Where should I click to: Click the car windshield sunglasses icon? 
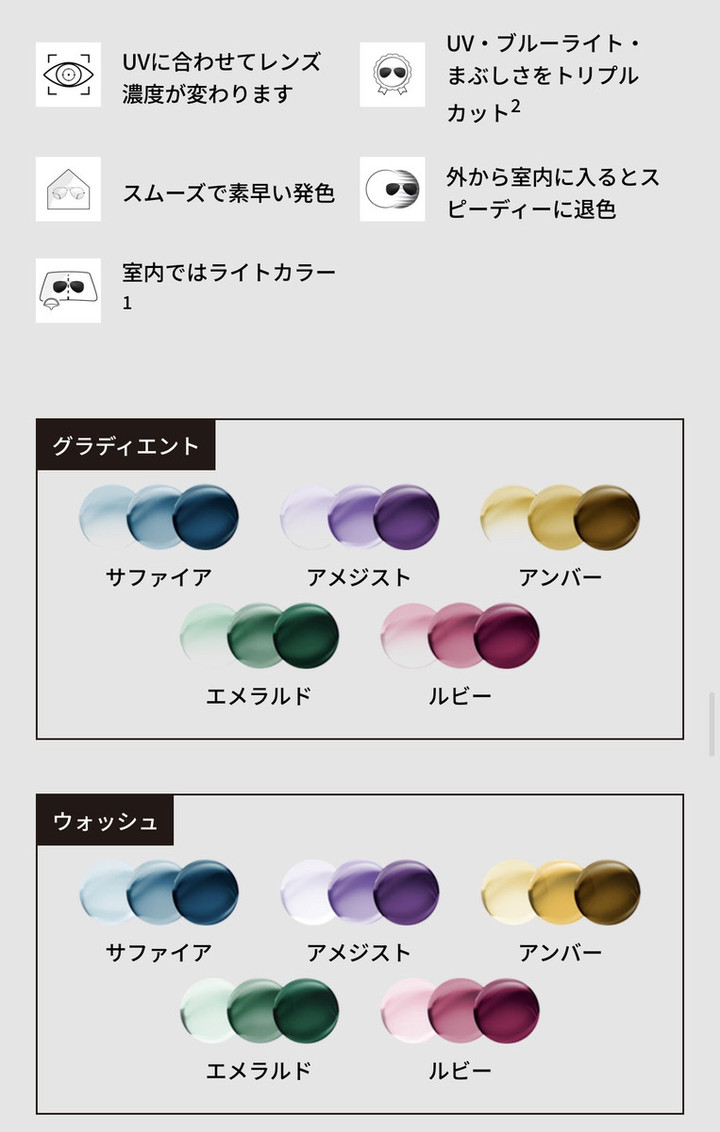(x=68, y=291)
